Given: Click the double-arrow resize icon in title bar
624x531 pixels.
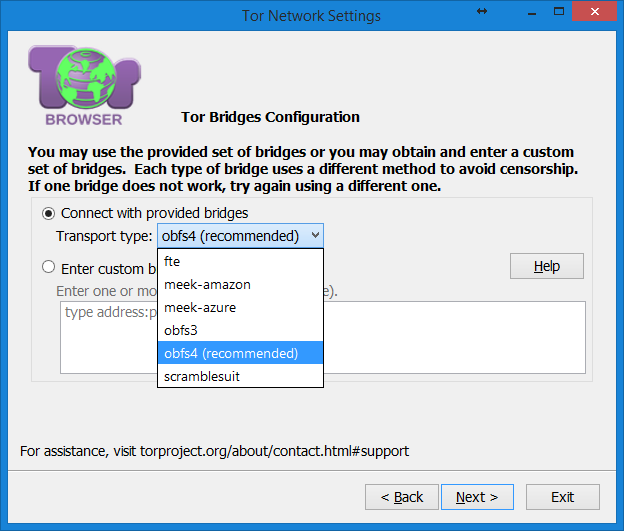Looking at the screenshot, I should (x=482, y=12).
